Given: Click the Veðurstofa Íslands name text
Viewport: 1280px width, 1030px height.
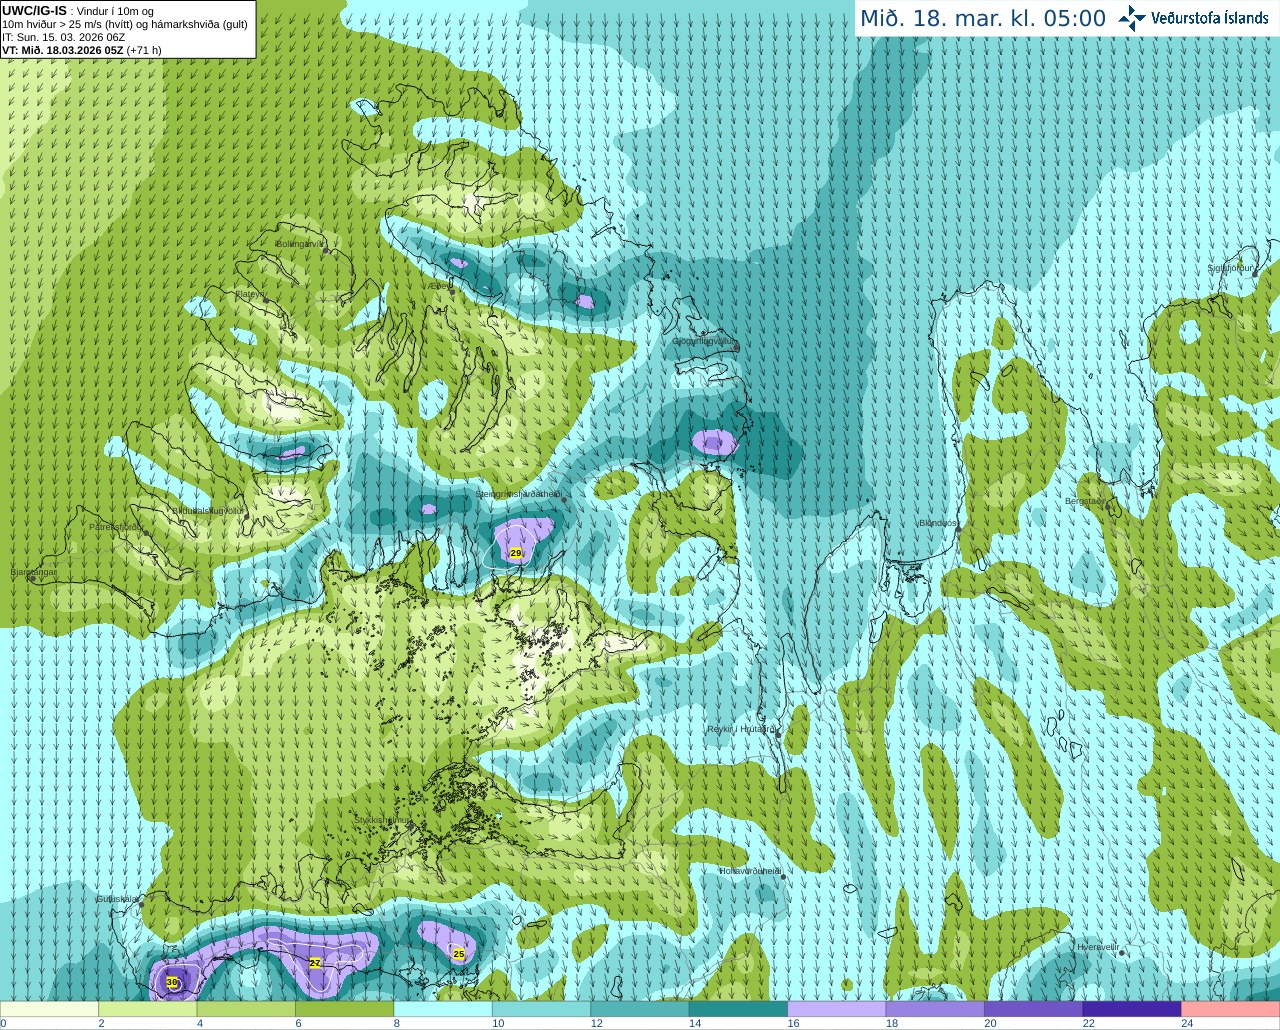Looking at the screenshot, I should pos(1210,18).
